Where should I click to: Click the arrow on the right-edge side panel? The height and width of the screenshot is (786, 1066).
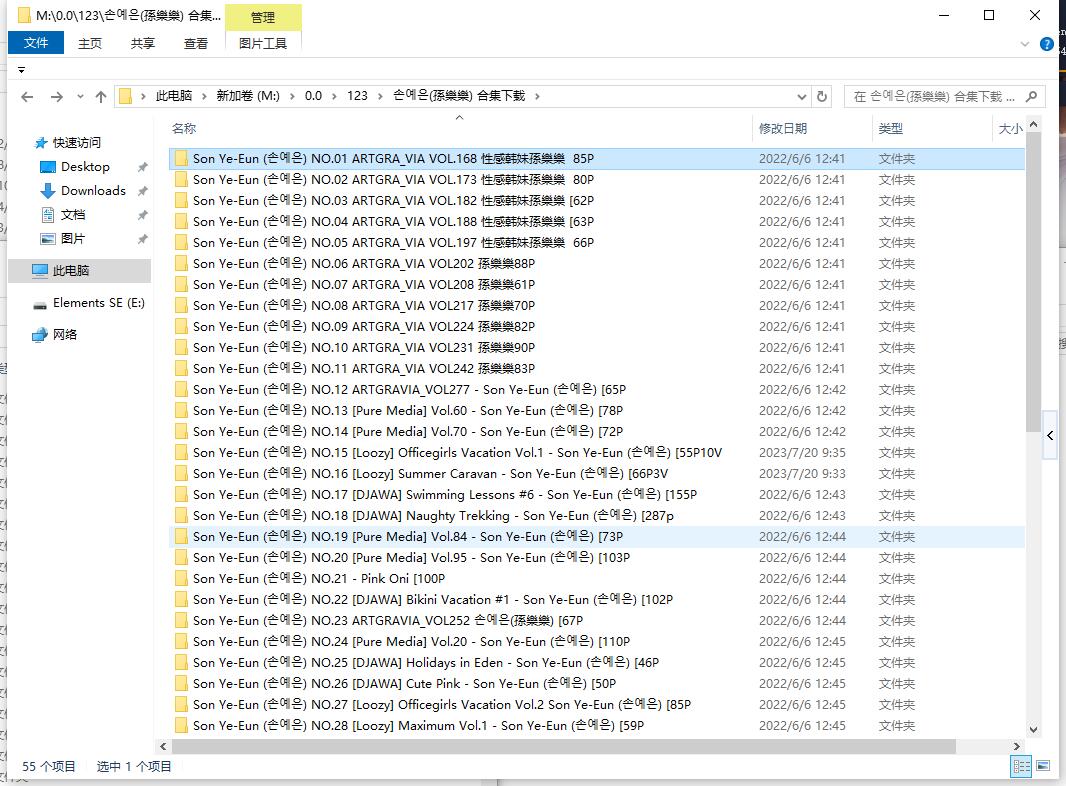(1050, 435)
